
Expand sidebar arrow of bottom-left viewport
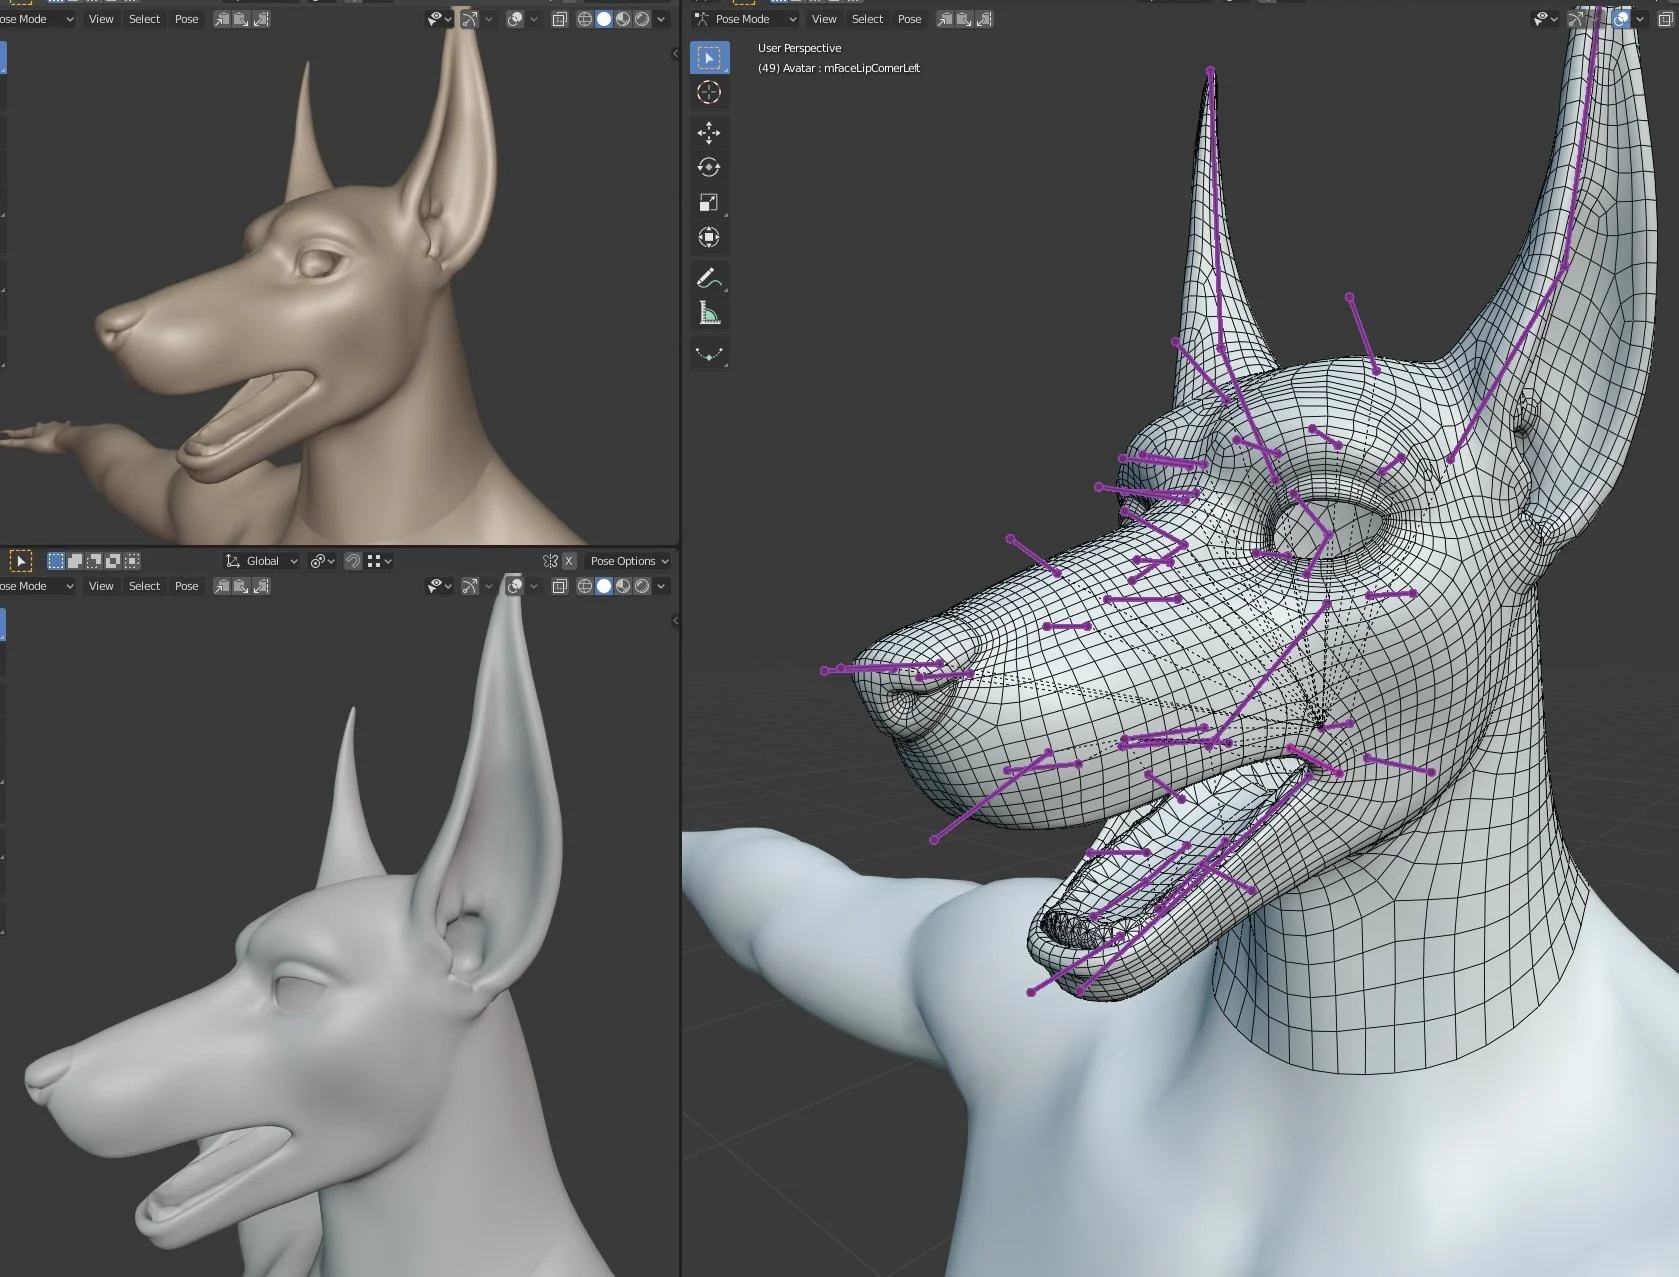(675, 621)
